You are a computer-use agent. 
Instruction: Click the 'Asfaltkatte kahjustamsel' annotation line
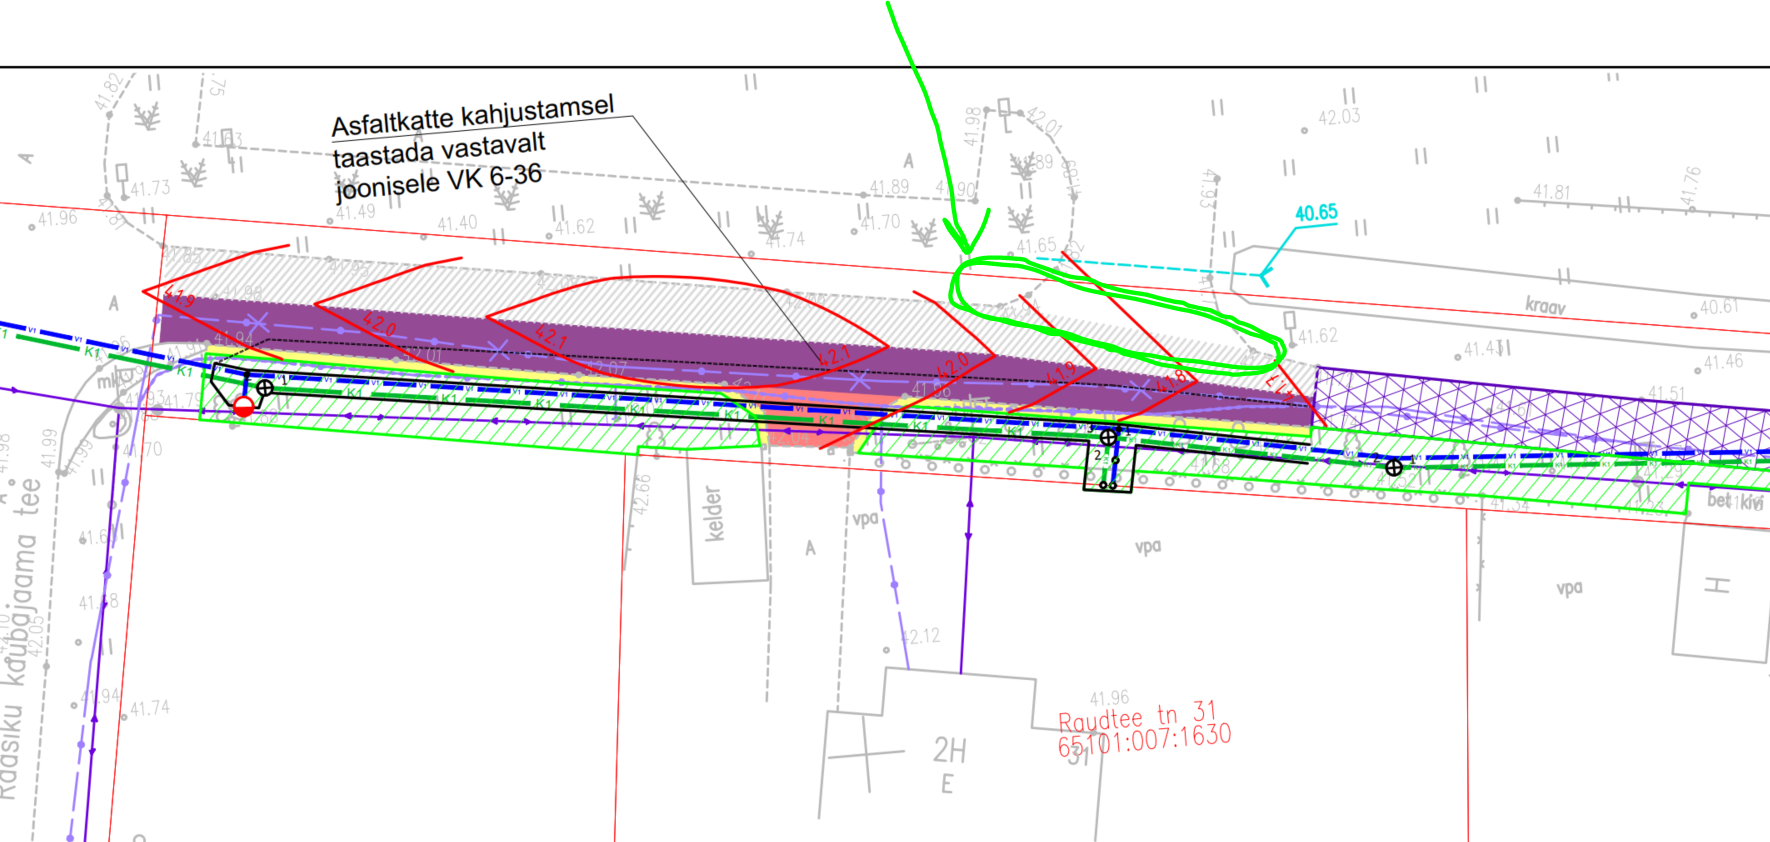pos(472,116)
